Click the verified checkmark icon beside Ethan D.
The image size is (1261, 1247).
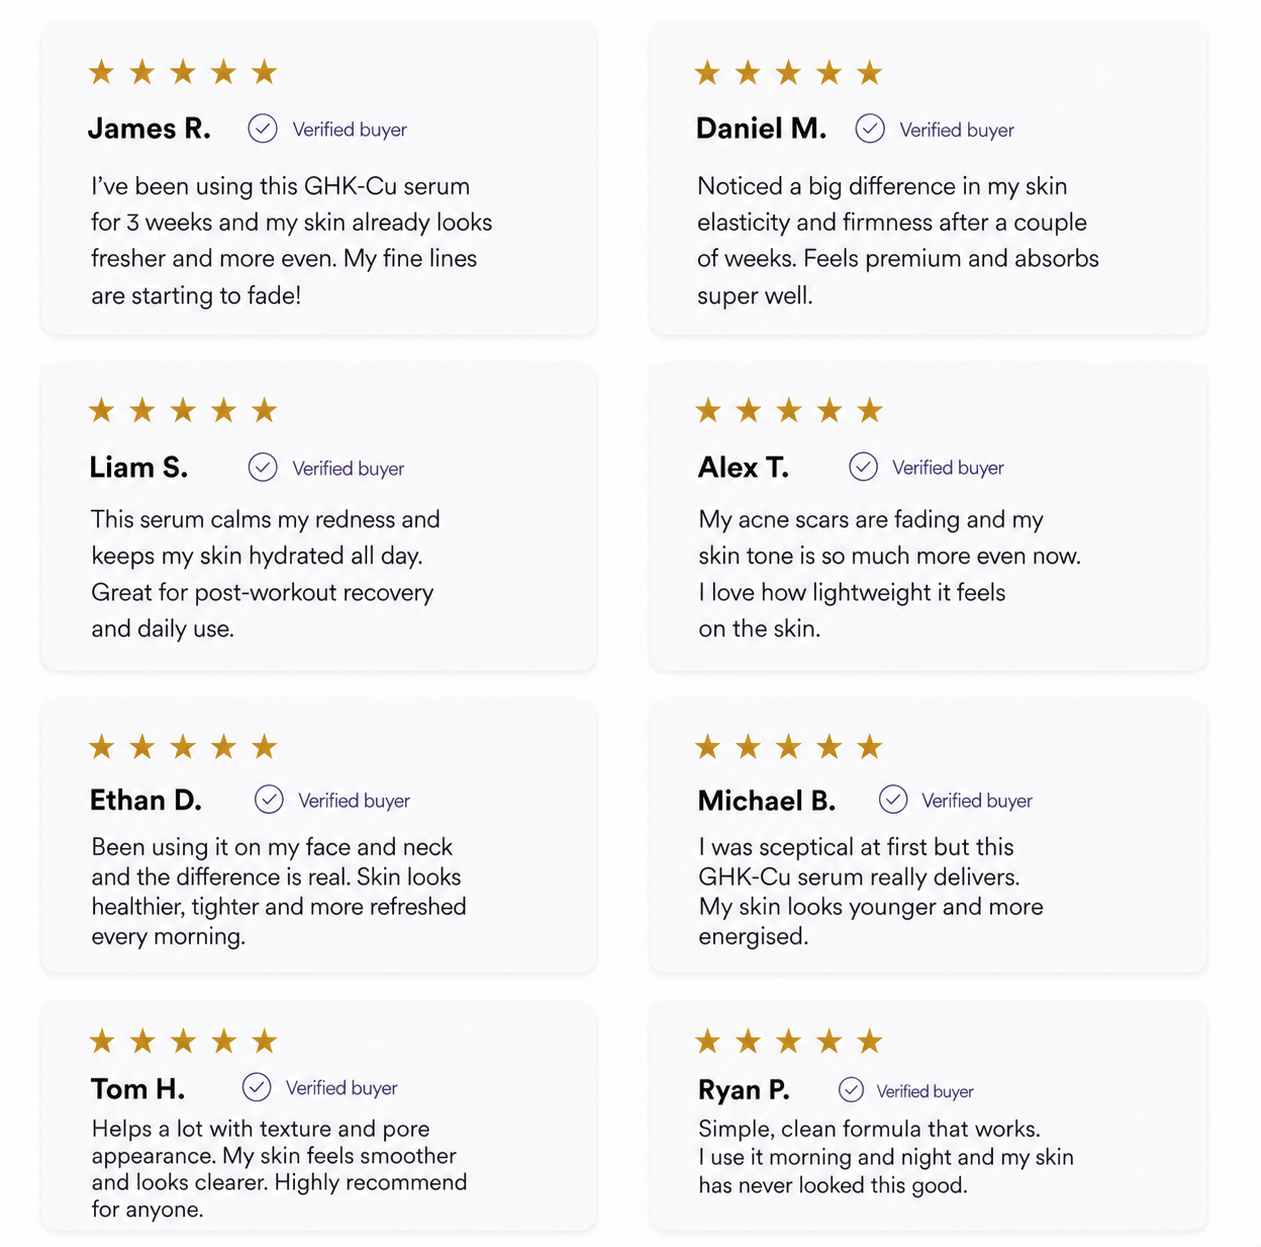269,799
